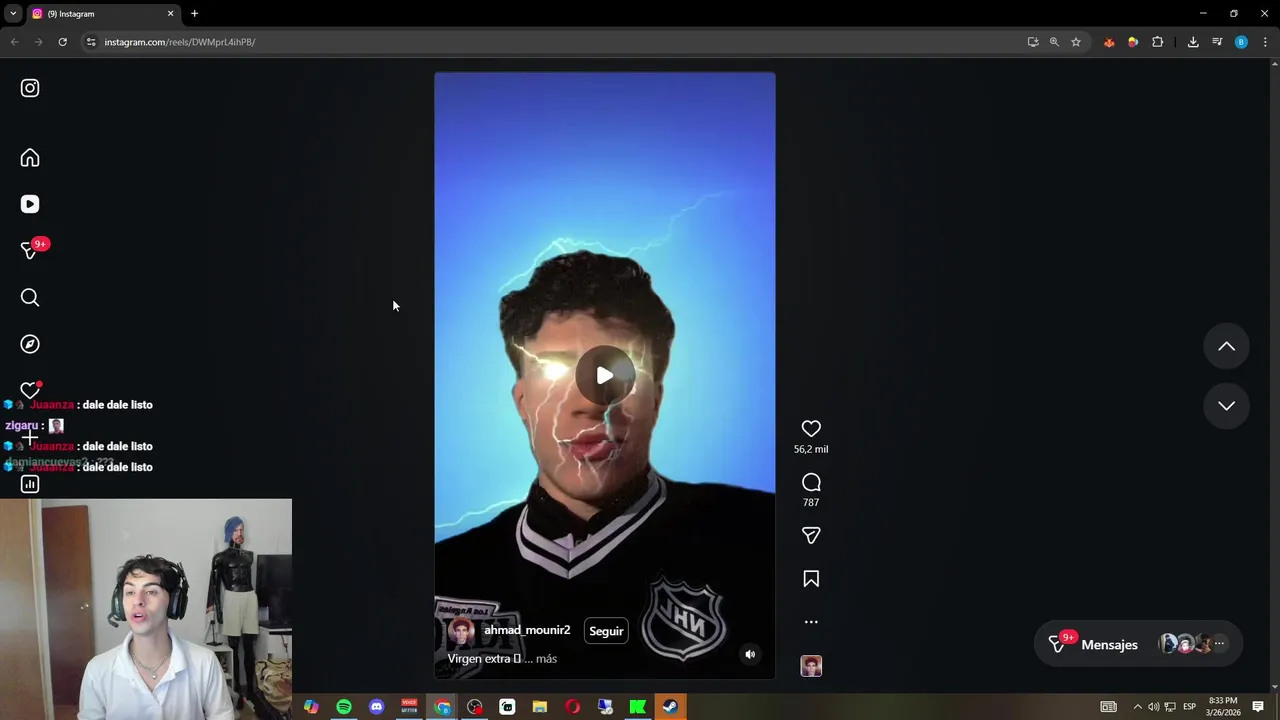Click the avatars next to Mensajes
The image size is (1280, 720).
[1191, 644]
